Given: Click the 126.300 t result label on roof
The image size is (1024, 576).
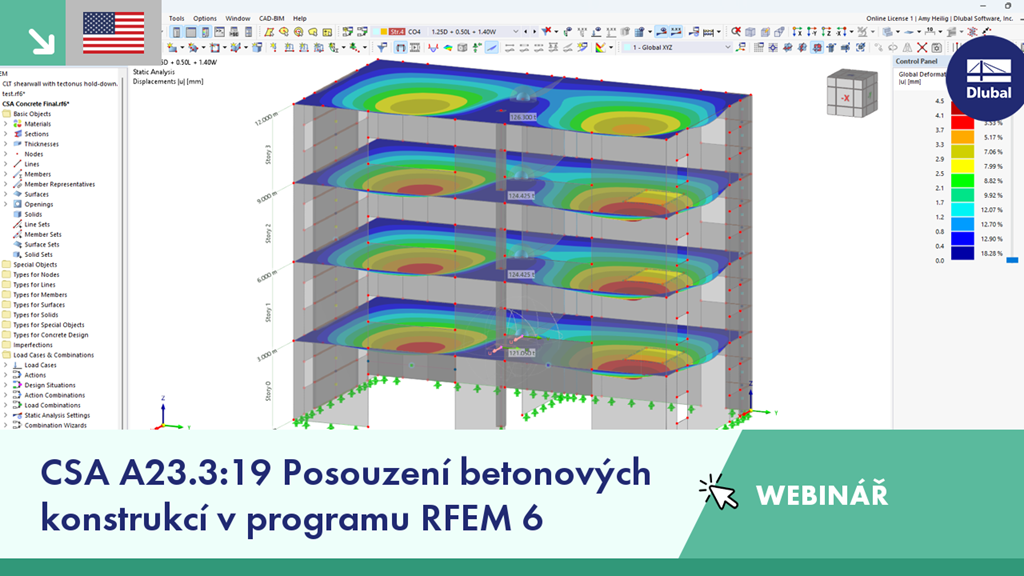Looking at the screenshot, I should pyautogui.click(x=523, y=117).
